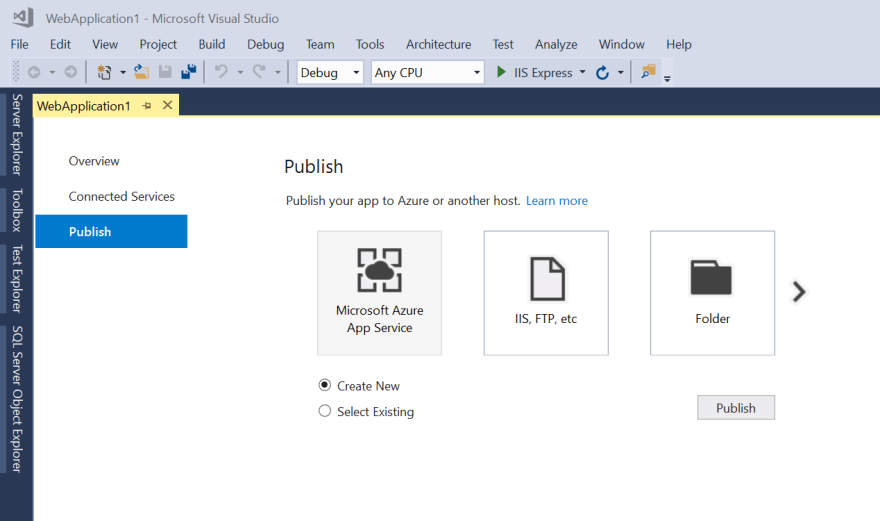Viewport: 880px width, 521px height.
Task: Select the IIS, FTP, etc publish target
Action: coord(546,293)
